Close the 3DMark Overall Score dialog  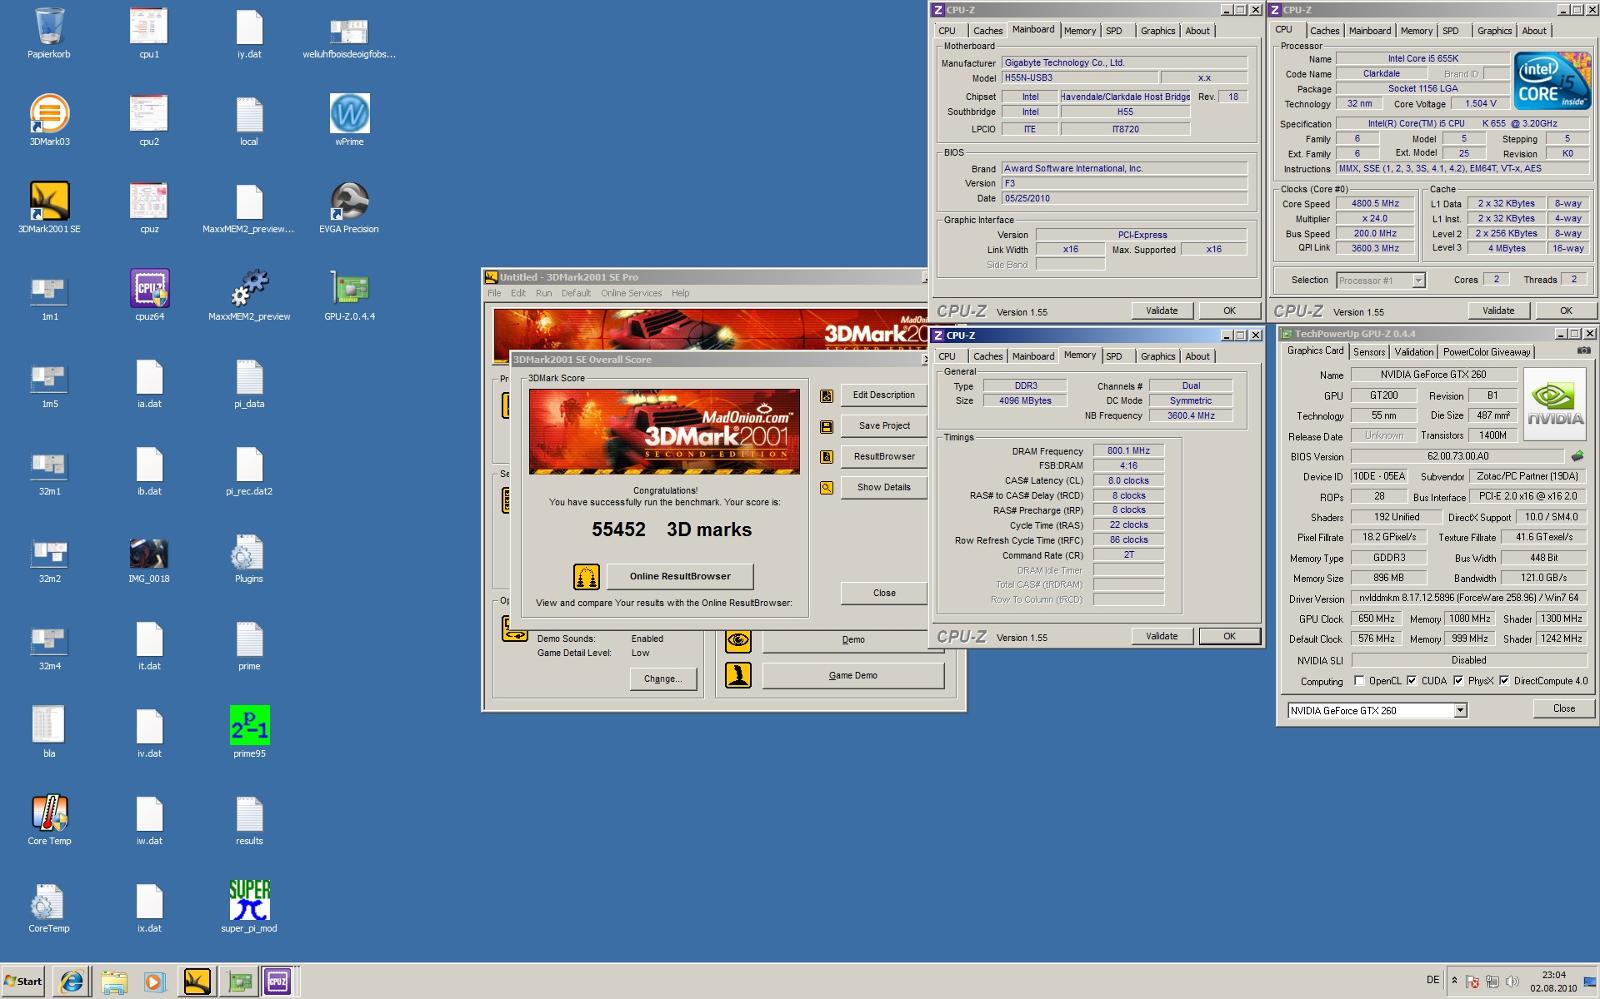click(x=884, y=593)
